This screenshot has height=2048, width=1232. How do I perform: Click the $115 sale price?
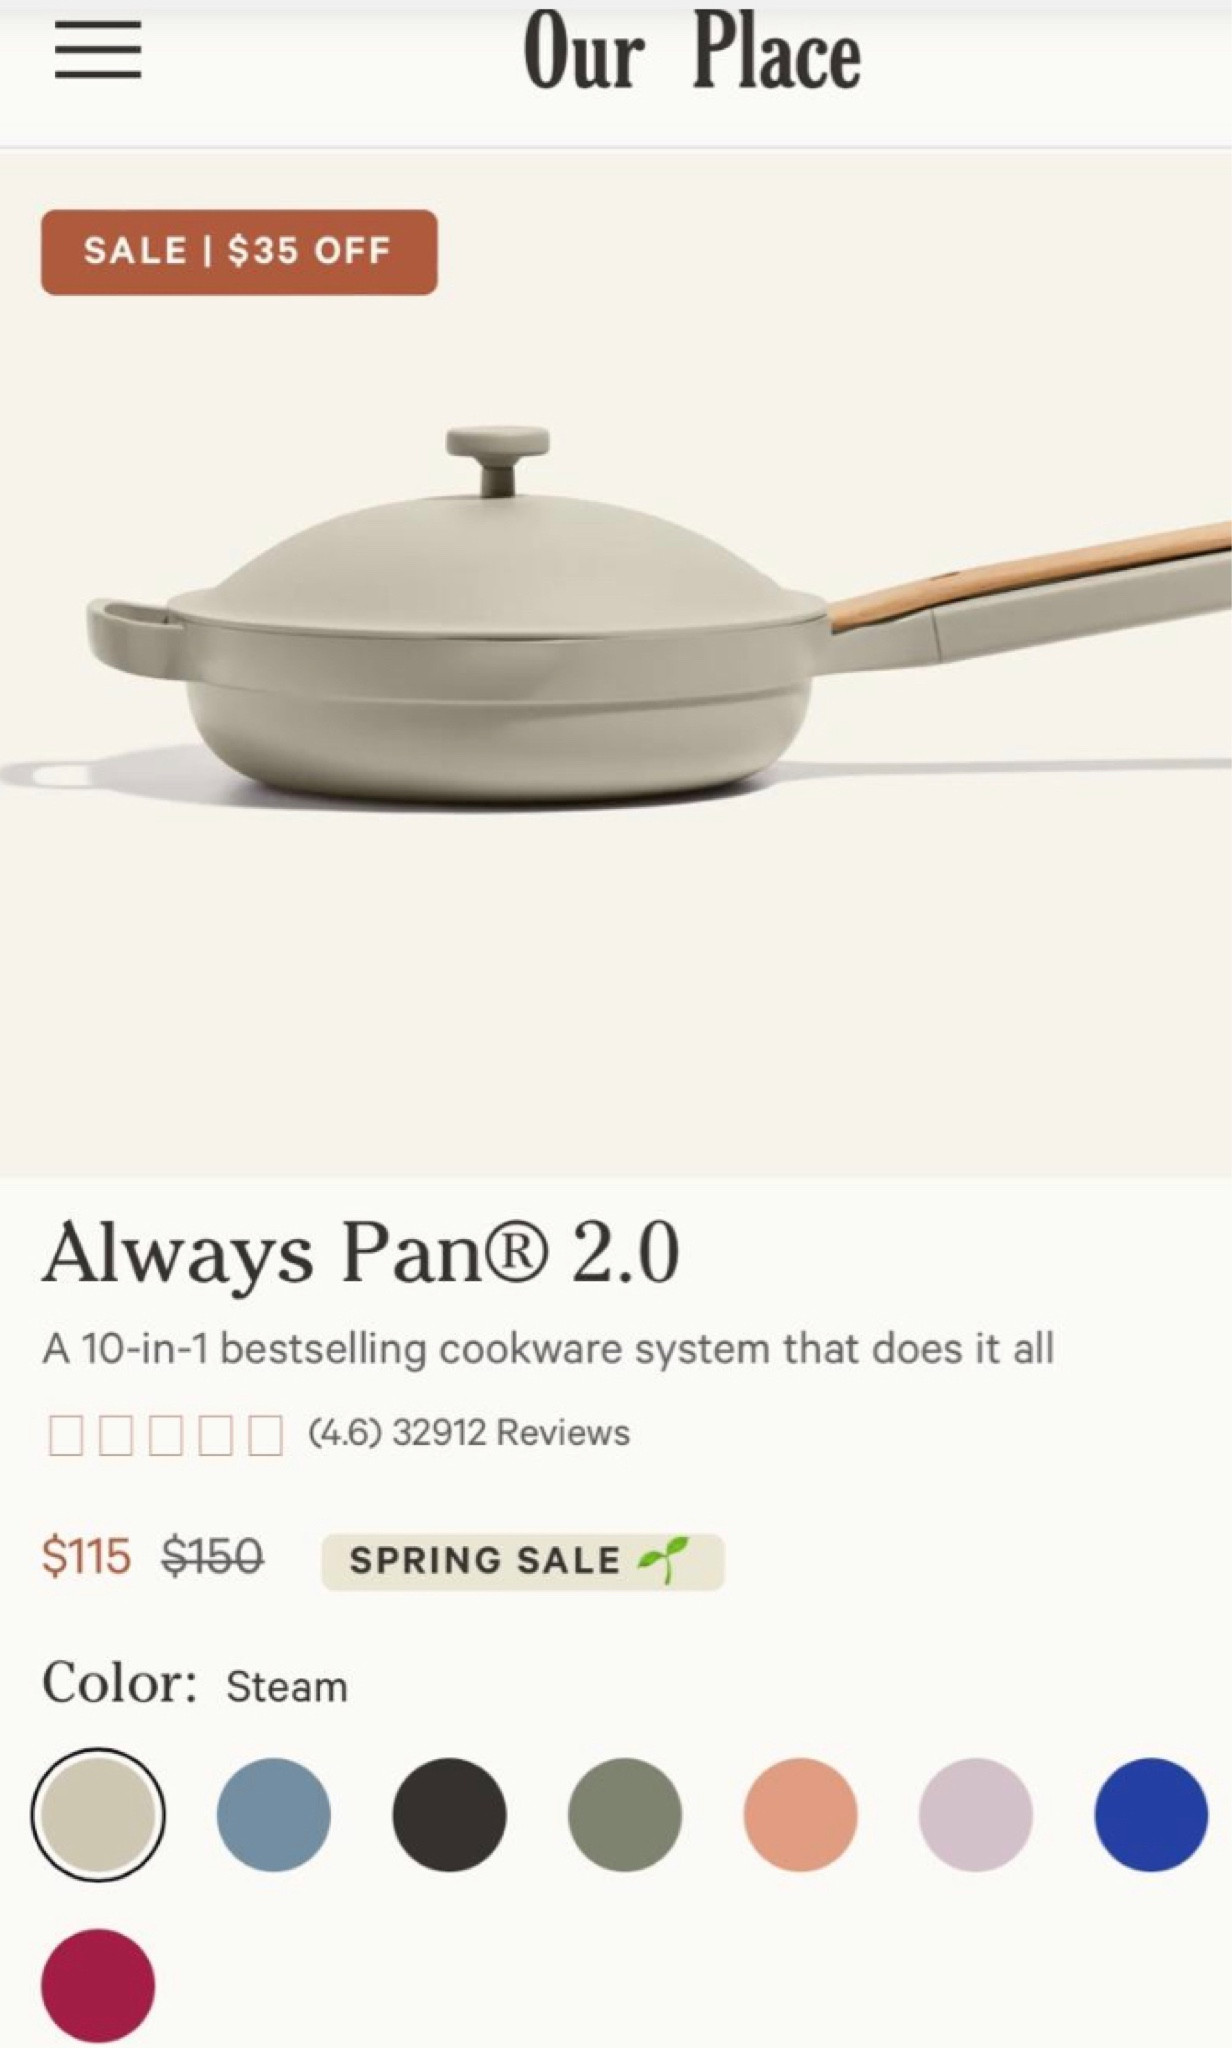point(87,1557)
